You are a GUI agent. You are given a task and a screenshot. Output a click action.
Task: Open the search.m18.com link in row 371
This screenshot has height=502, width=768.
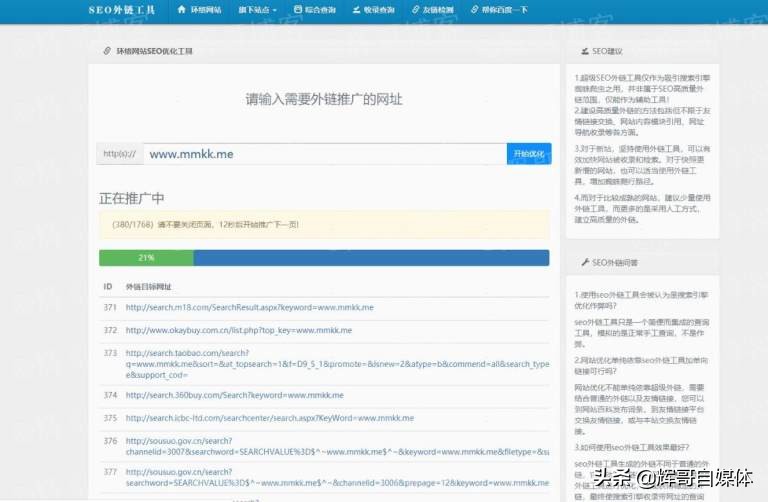249,308
